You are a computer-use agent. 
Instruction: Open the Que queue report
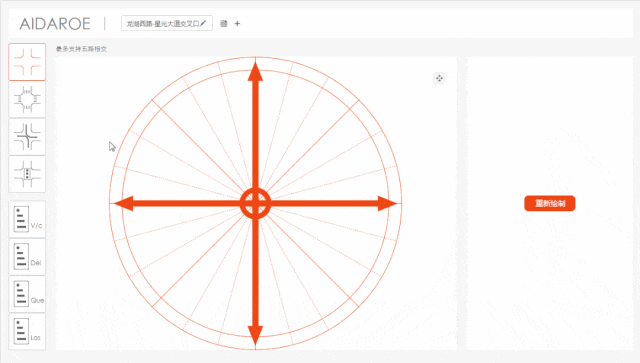click(27, 294)
